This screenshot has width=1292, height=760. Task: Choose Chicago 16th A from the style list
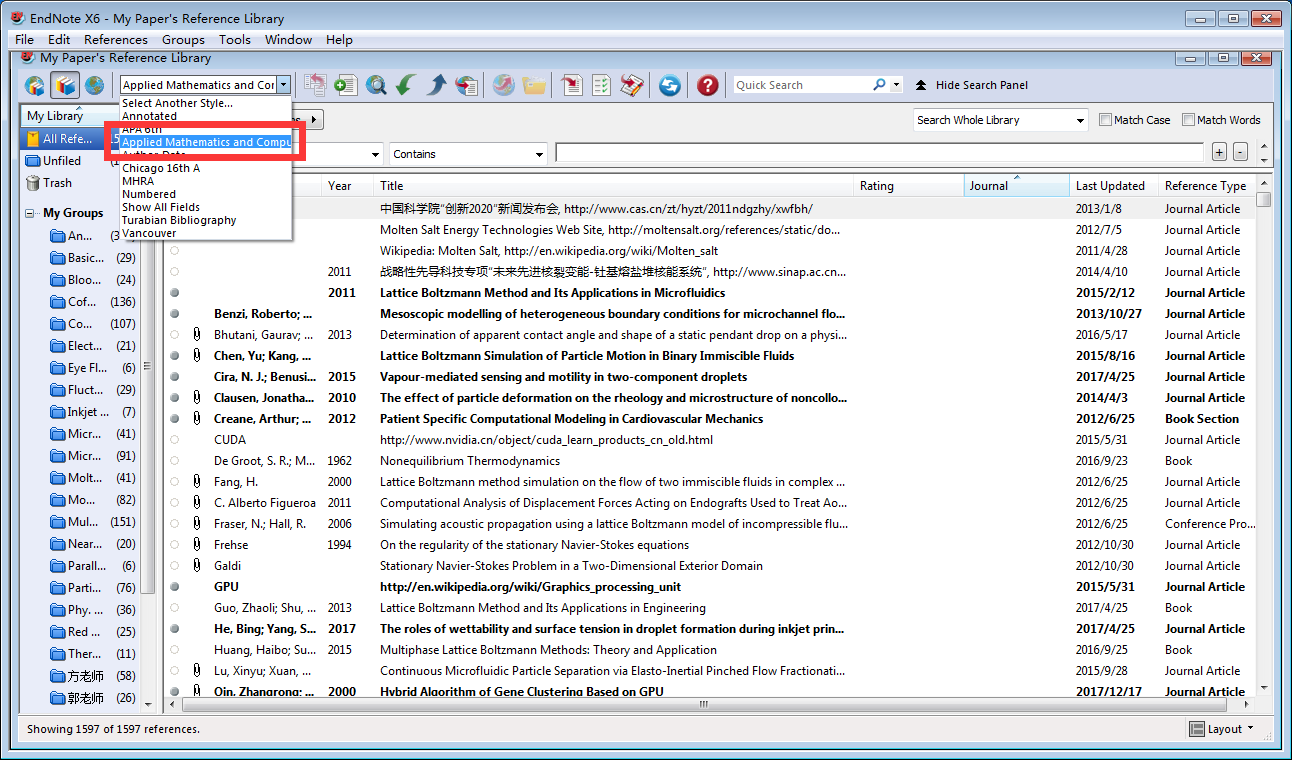pos(161,168)
